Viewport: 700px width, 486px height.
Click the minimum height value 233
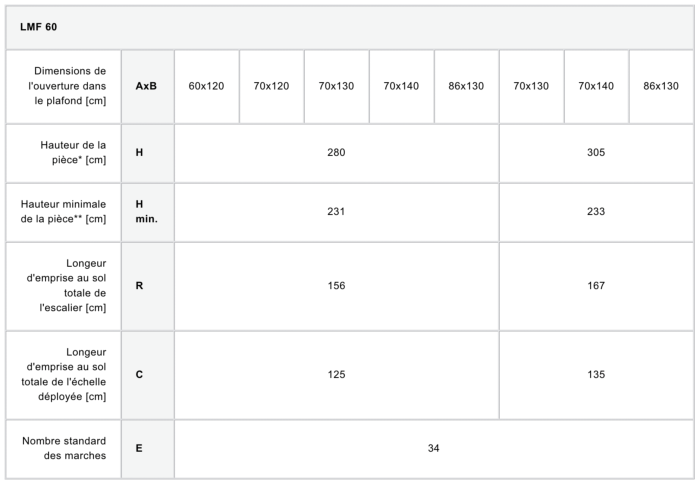coord(596,211)
